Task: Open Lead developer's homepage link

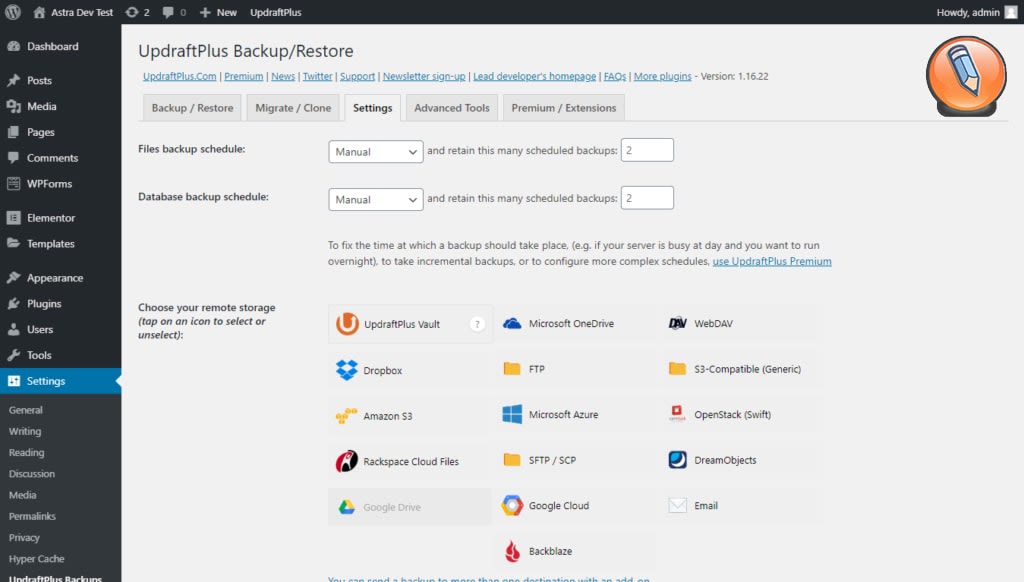Action: coord(534,76)
